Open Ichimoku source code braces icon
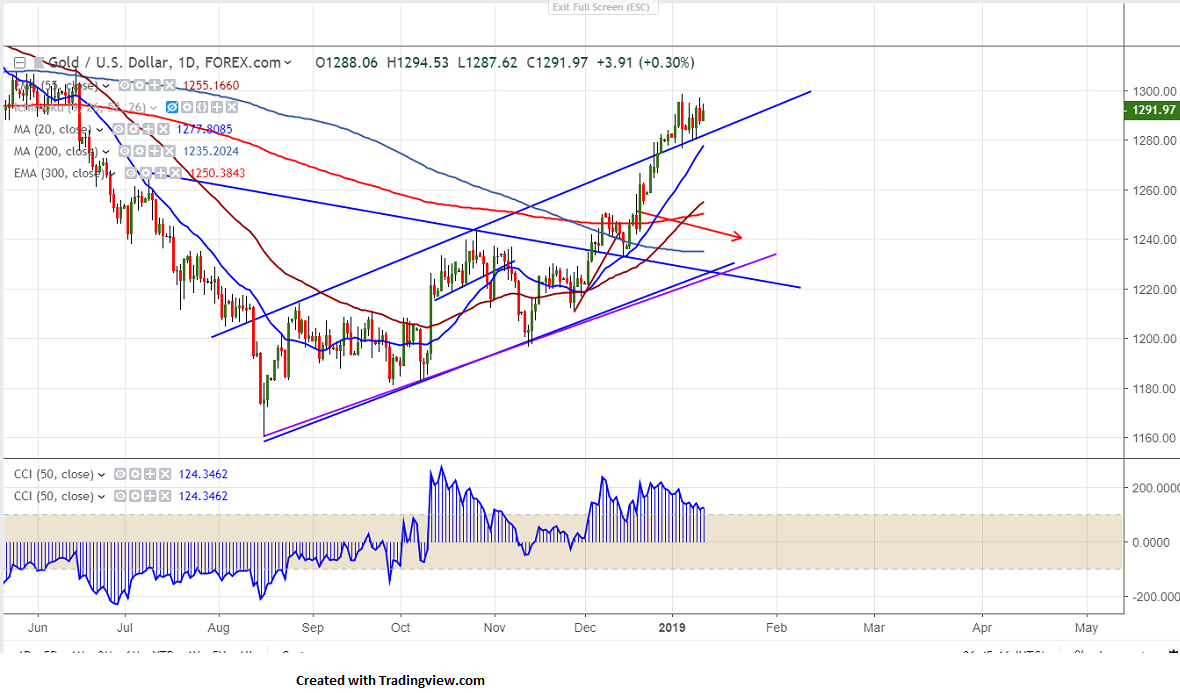The image size is (1180, 693). [202, 108]
